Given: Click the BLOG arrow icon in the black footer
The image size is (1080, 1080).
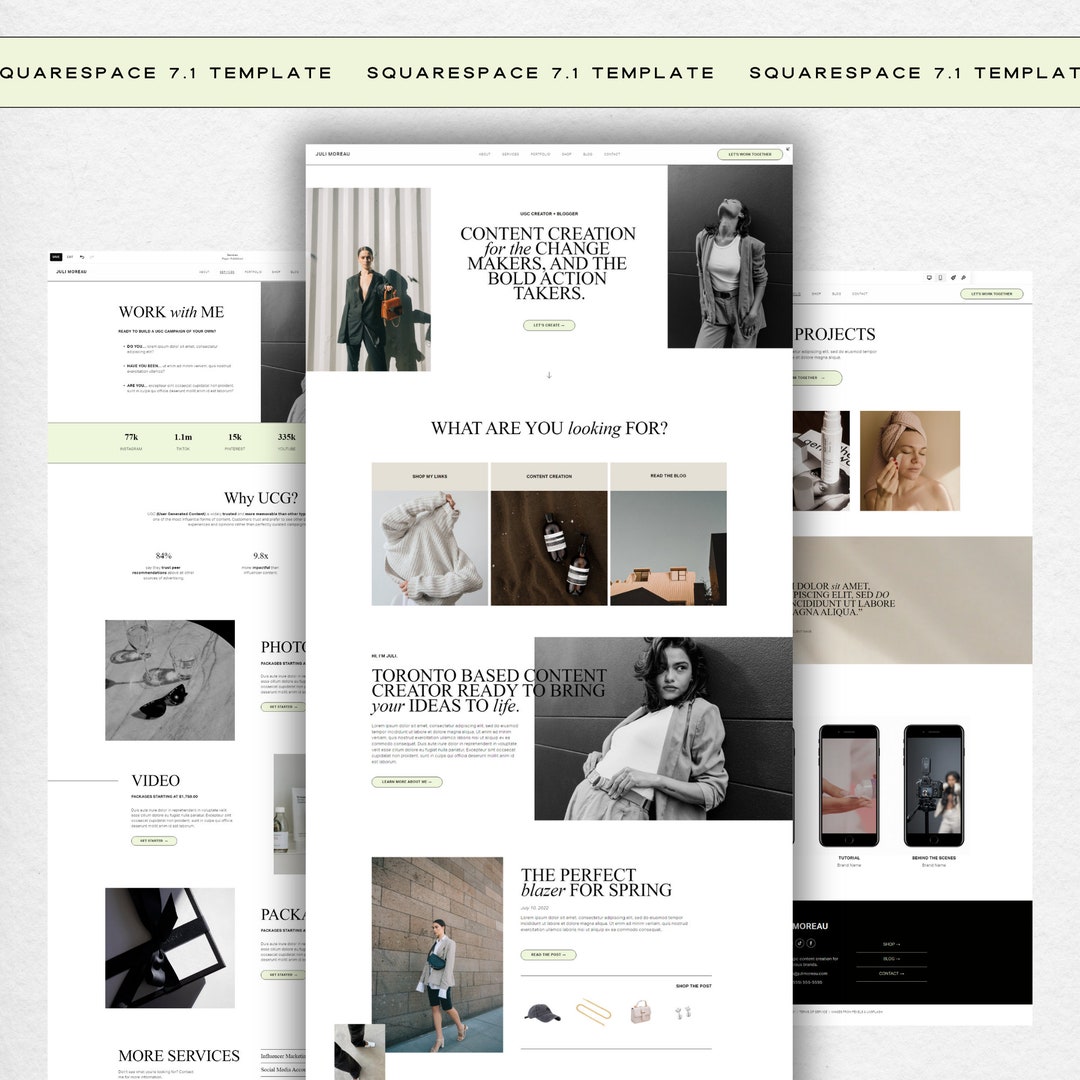Looking at the screenshot, I should 897,958.
